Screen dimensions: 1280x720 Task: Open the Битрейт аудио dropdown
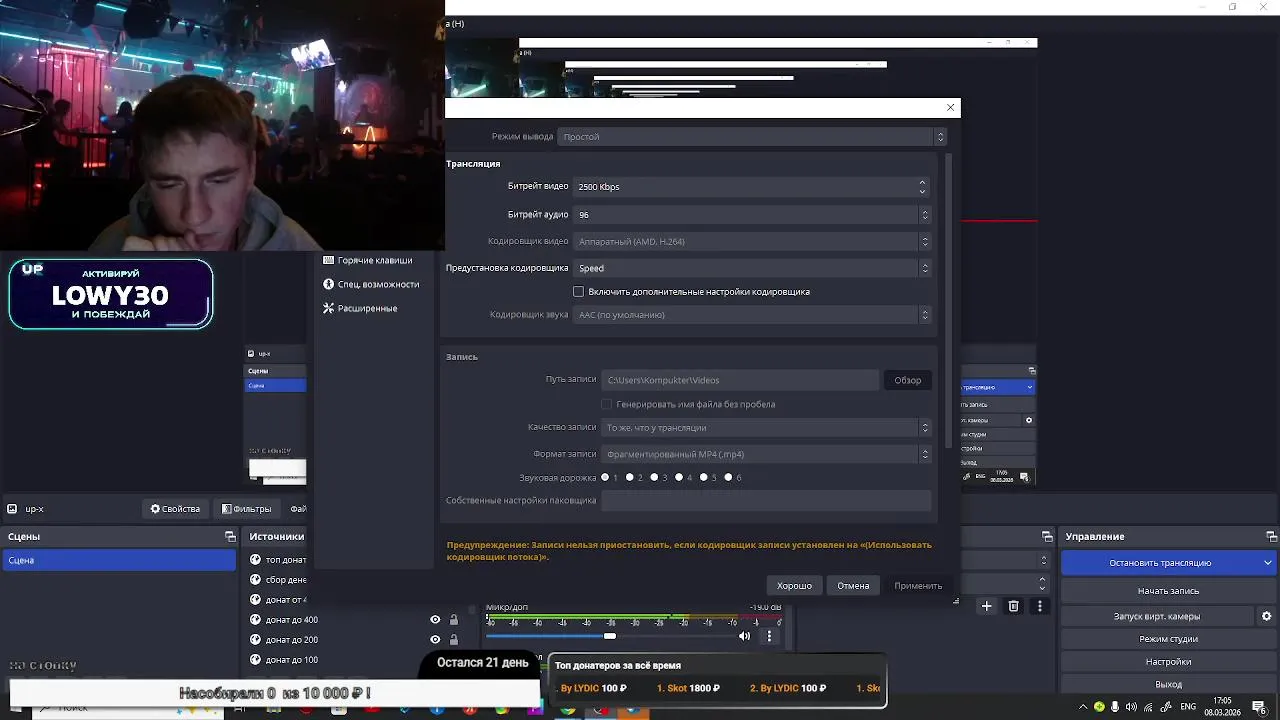tap(752, 214)
